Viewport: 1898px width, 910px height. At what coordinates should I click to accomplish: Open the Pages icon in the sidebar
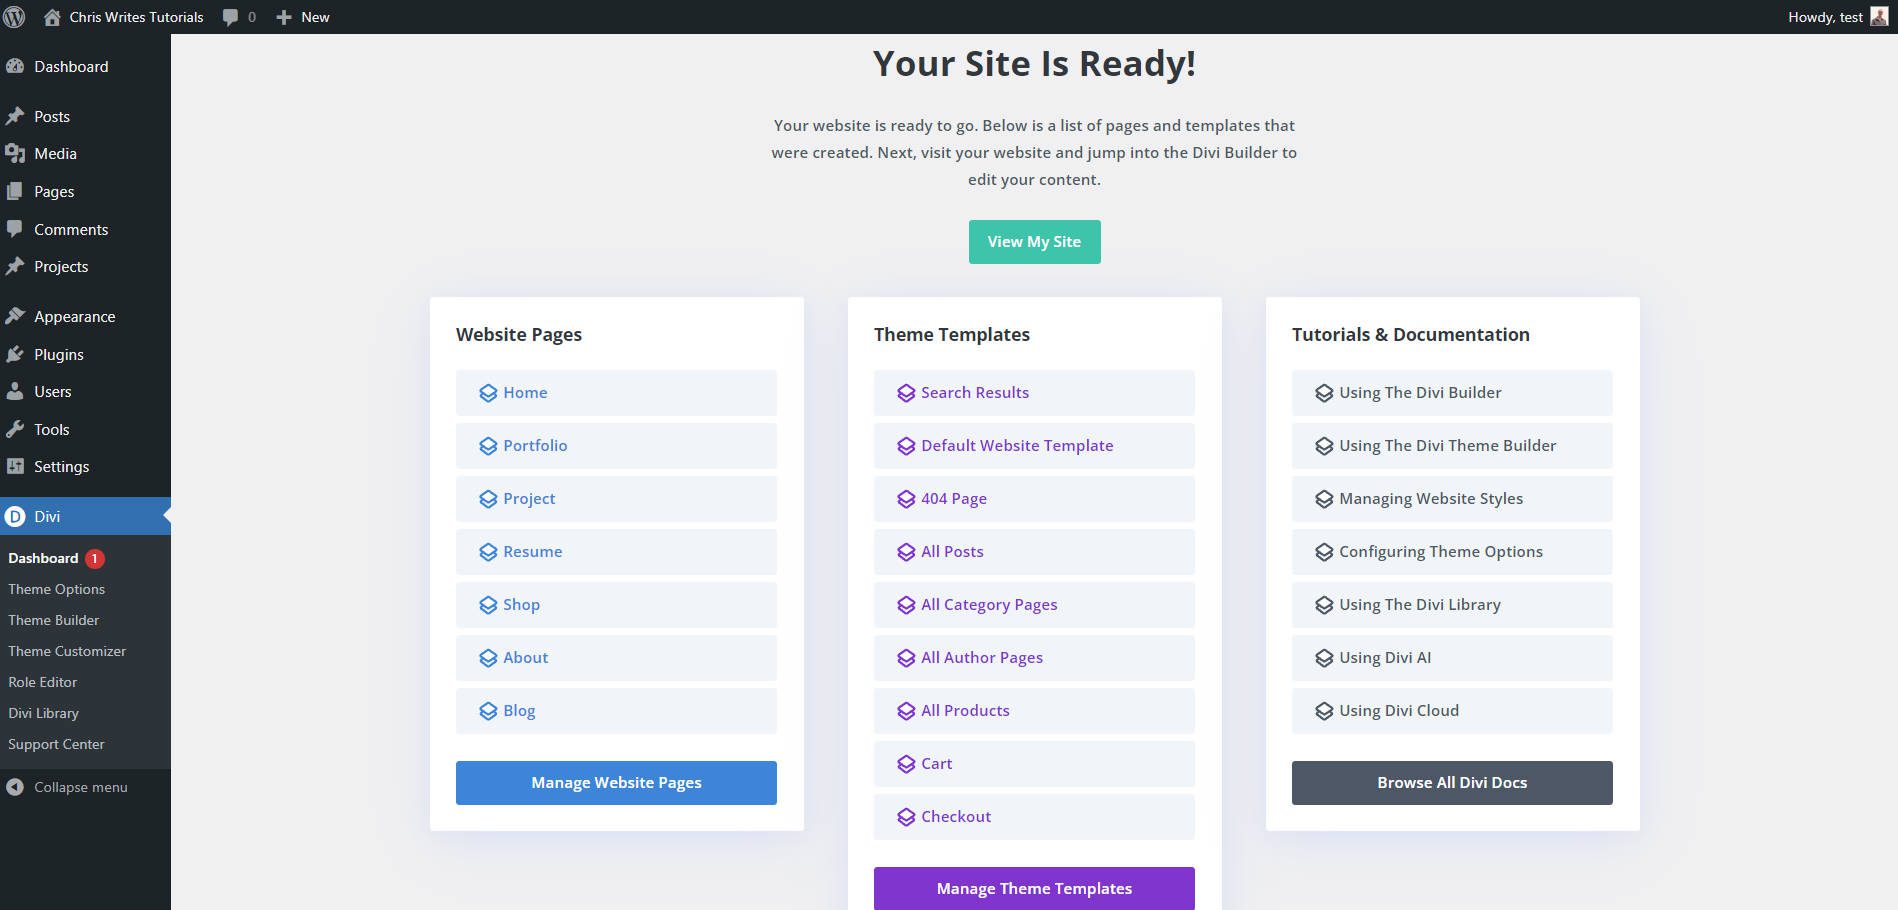15,191
